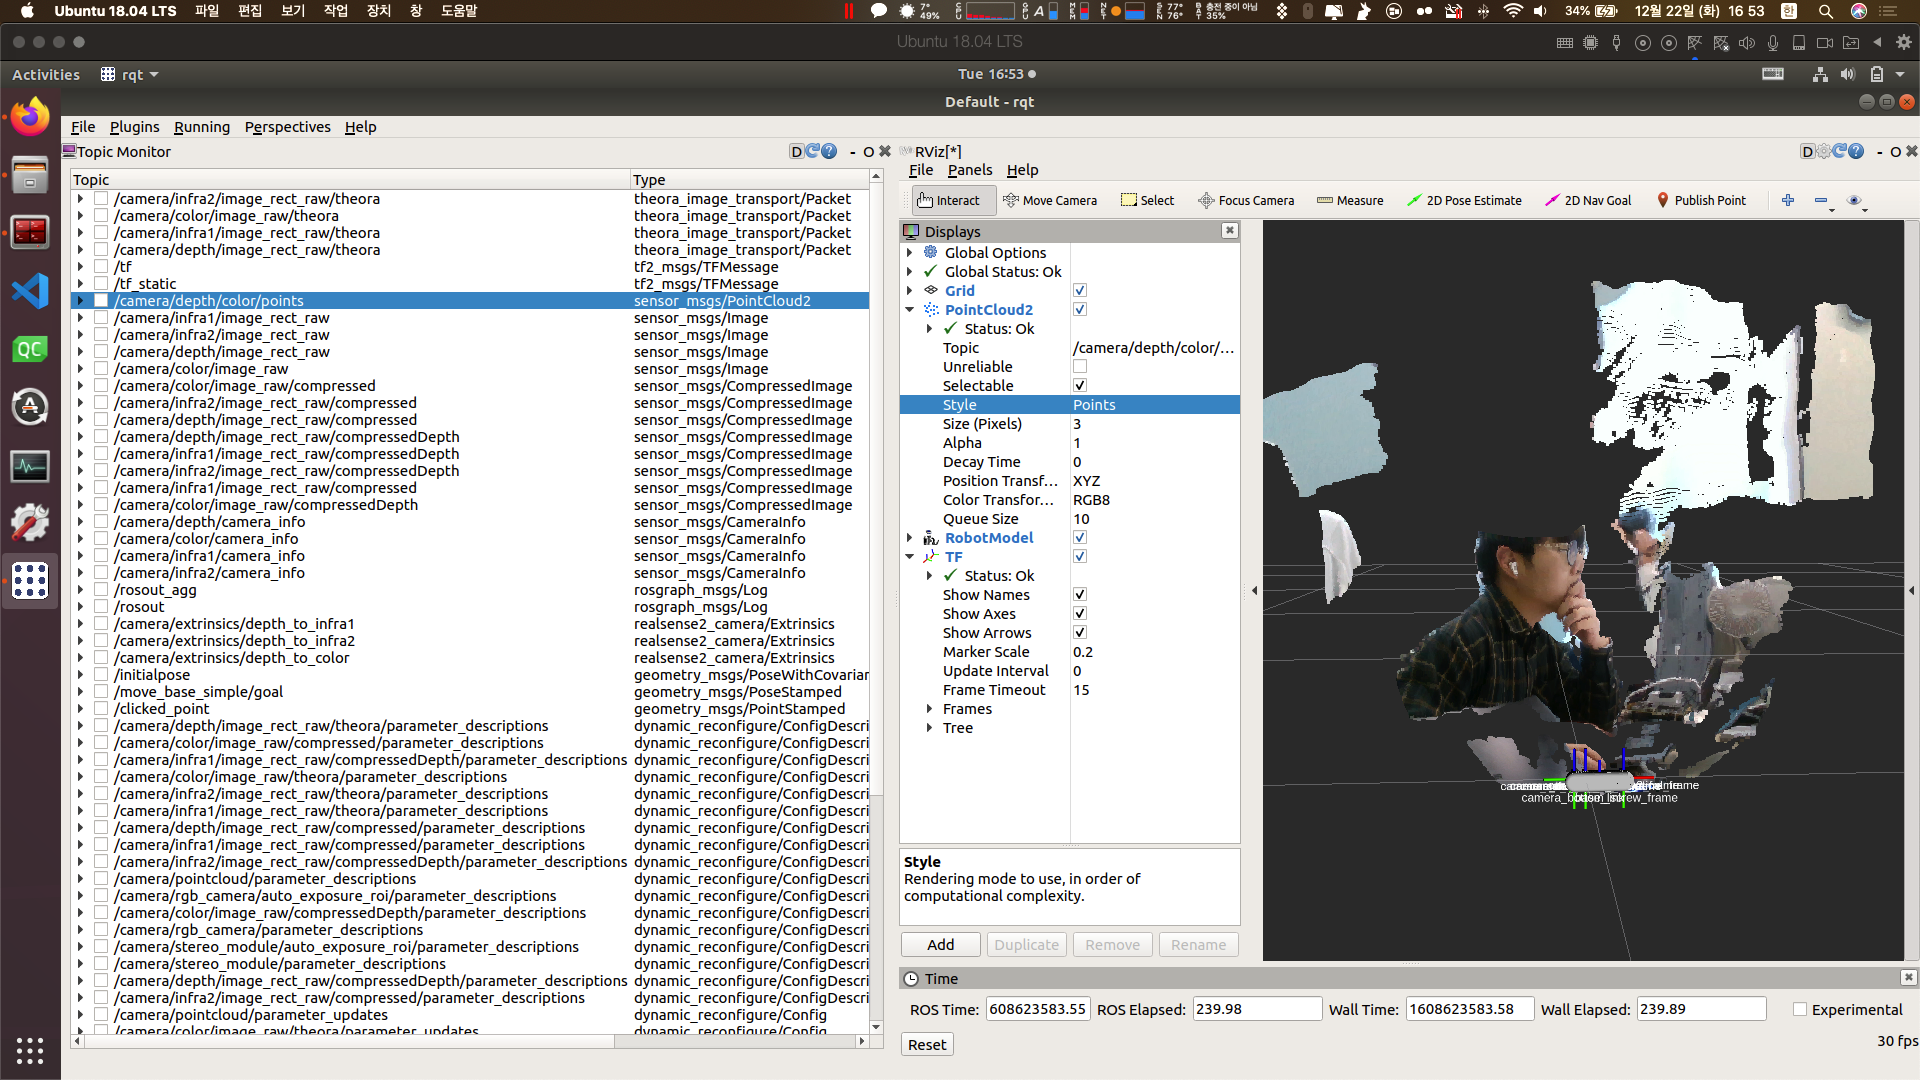Activate the Select tool in RViz
This screenshot has height=1080, width=1920.
1148,200
